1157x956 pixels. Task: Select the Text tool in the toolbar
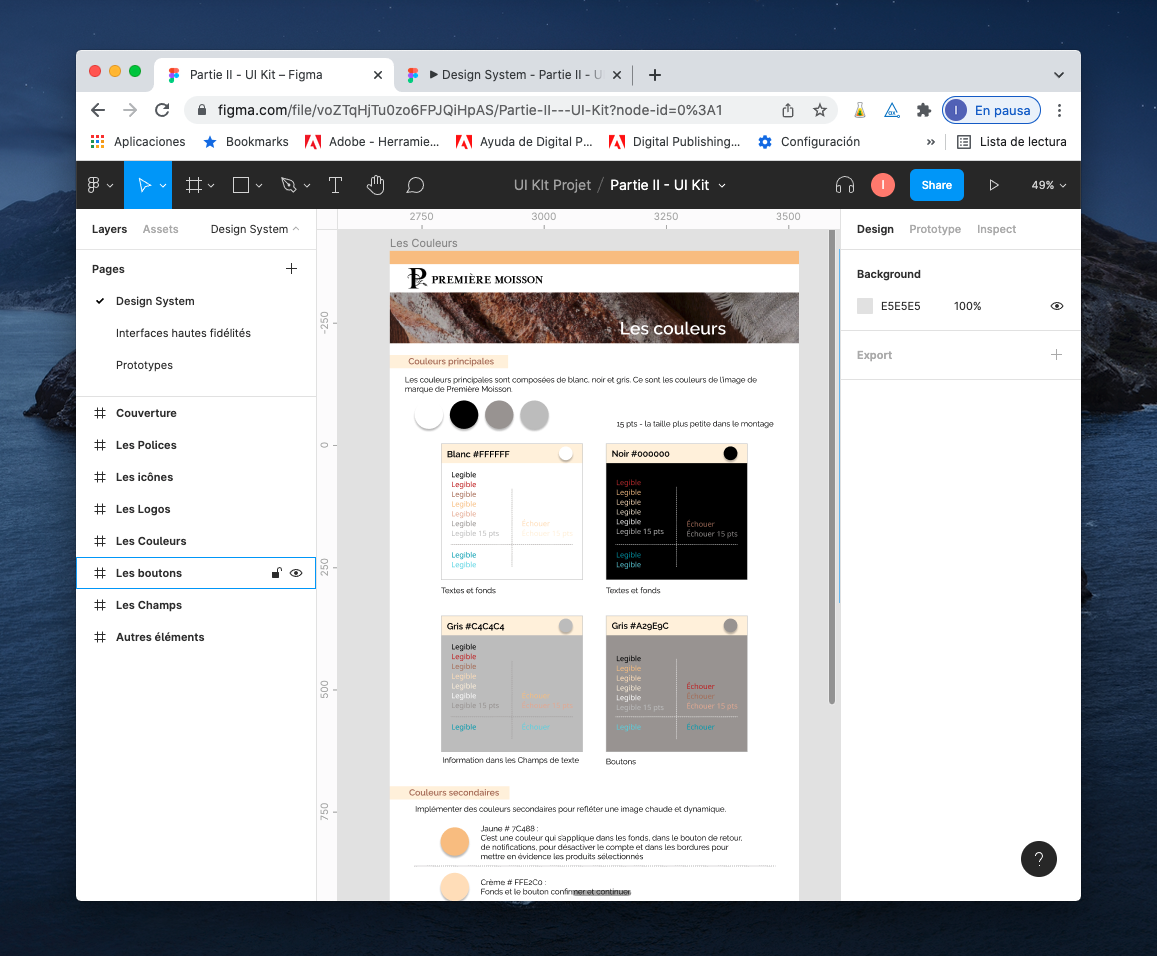coord(335,185)
